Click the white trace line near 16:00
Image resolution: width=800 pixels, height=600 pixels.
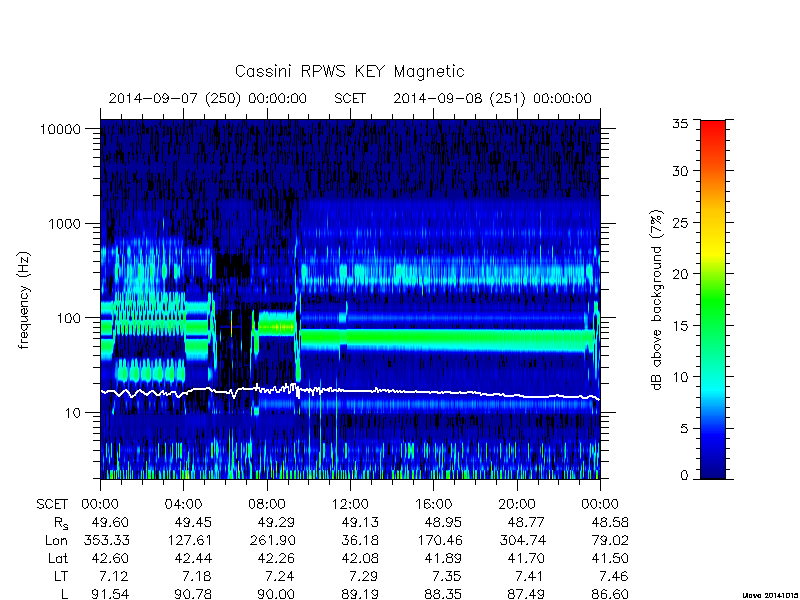433,392
